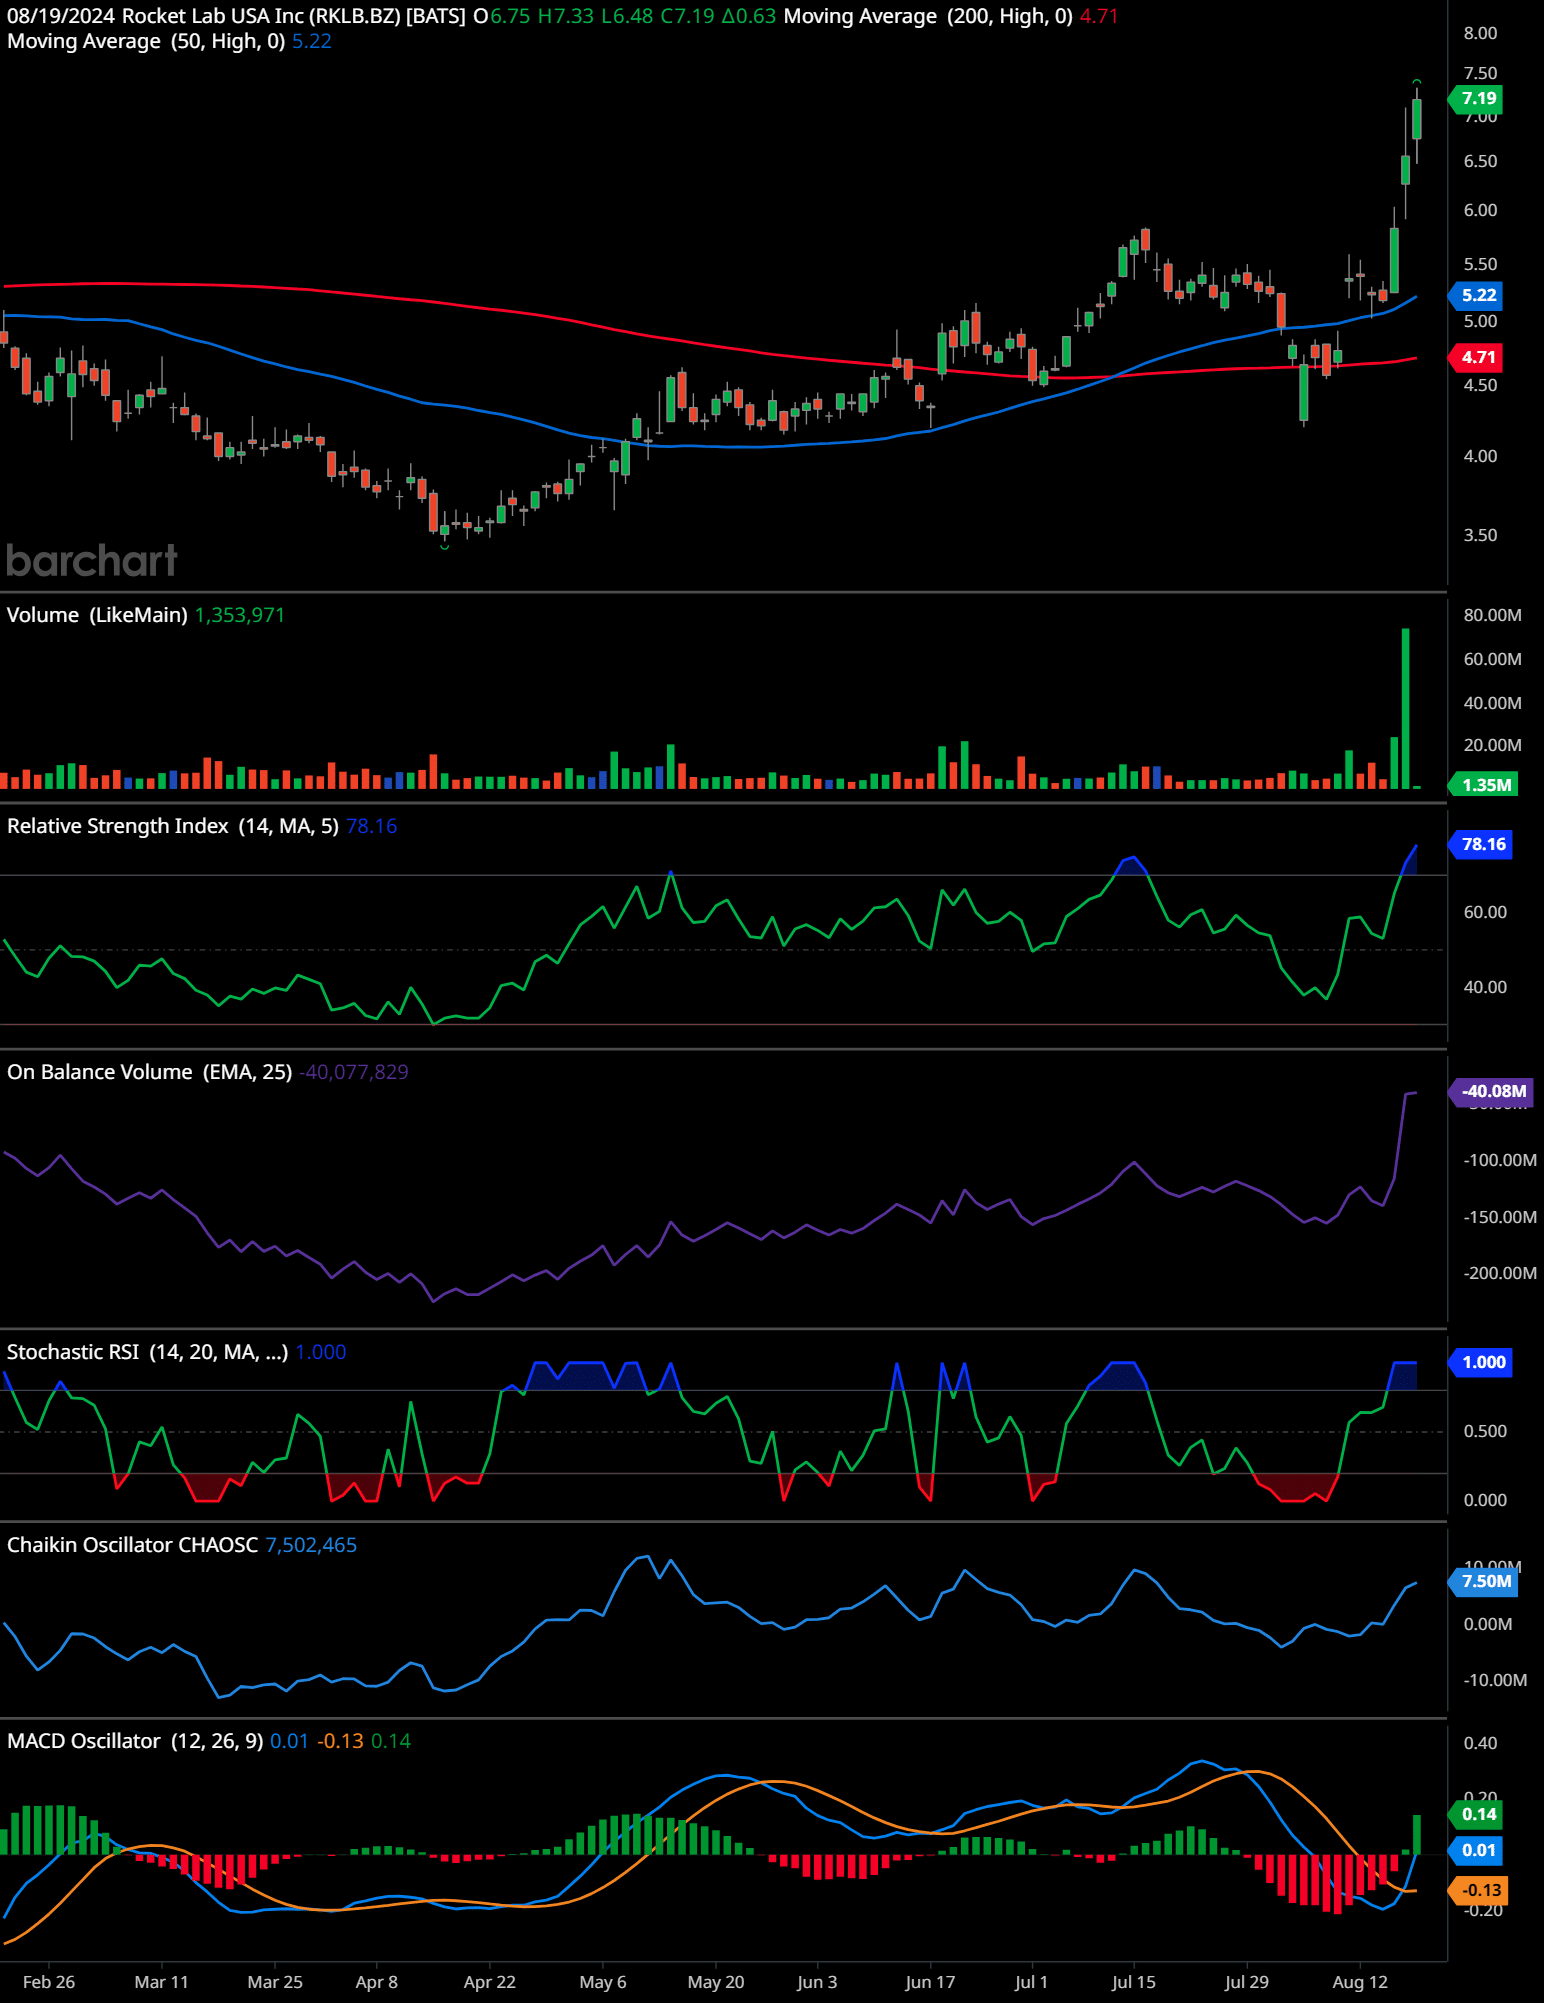Click the volume reading 1,353,971
Image resolution: width=1544 pixels, height=2003 pixels.
(x=240, y=615)
